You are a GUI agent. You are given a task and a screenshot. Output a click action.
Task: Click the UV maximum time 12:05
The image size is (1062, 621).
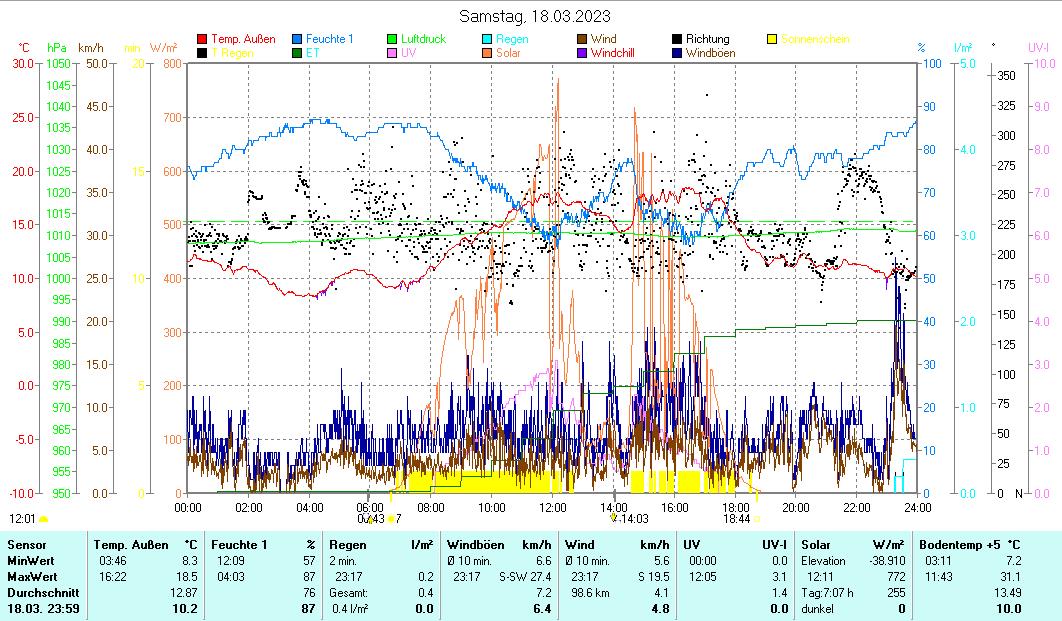(702, 577)
